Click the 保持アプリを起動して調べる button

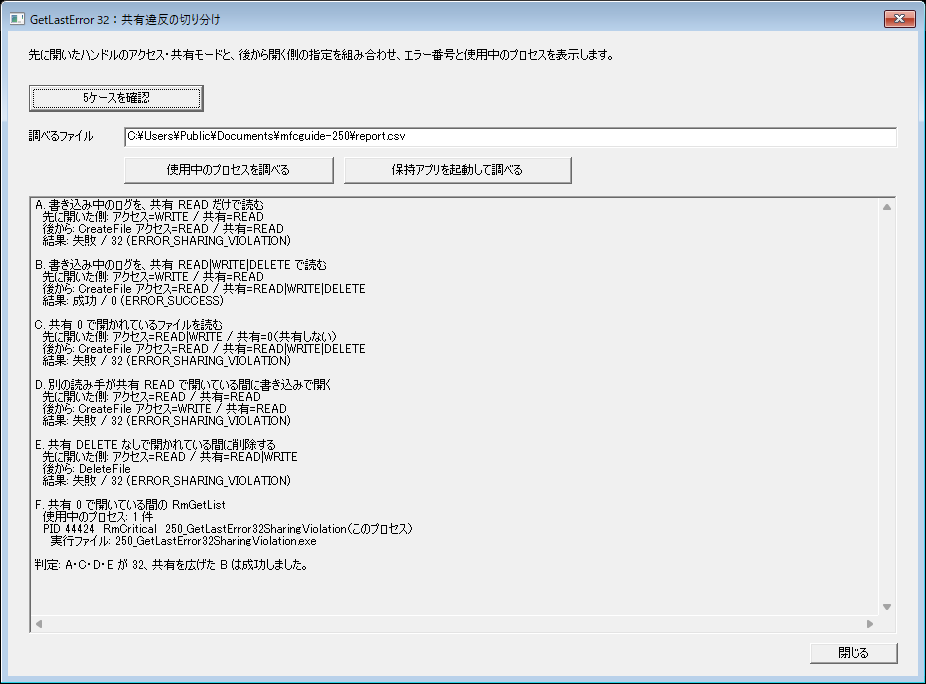tap(458, 170)
